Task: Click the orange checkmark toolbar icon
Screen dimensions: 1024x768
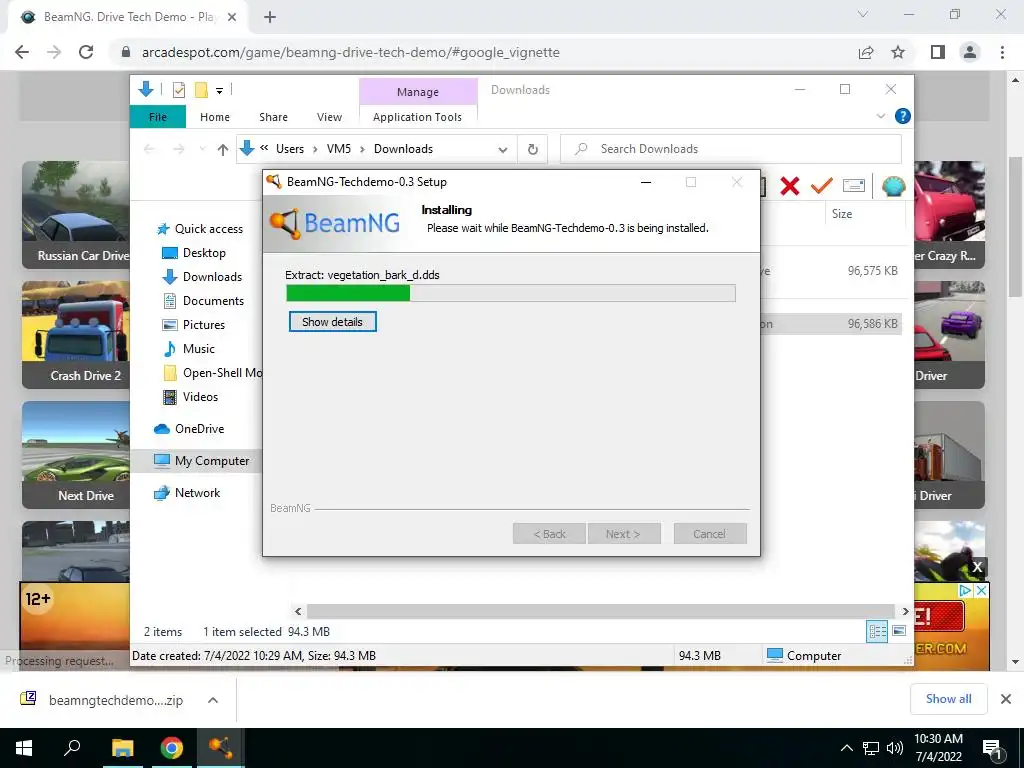Action: click(x=821, y=186)
